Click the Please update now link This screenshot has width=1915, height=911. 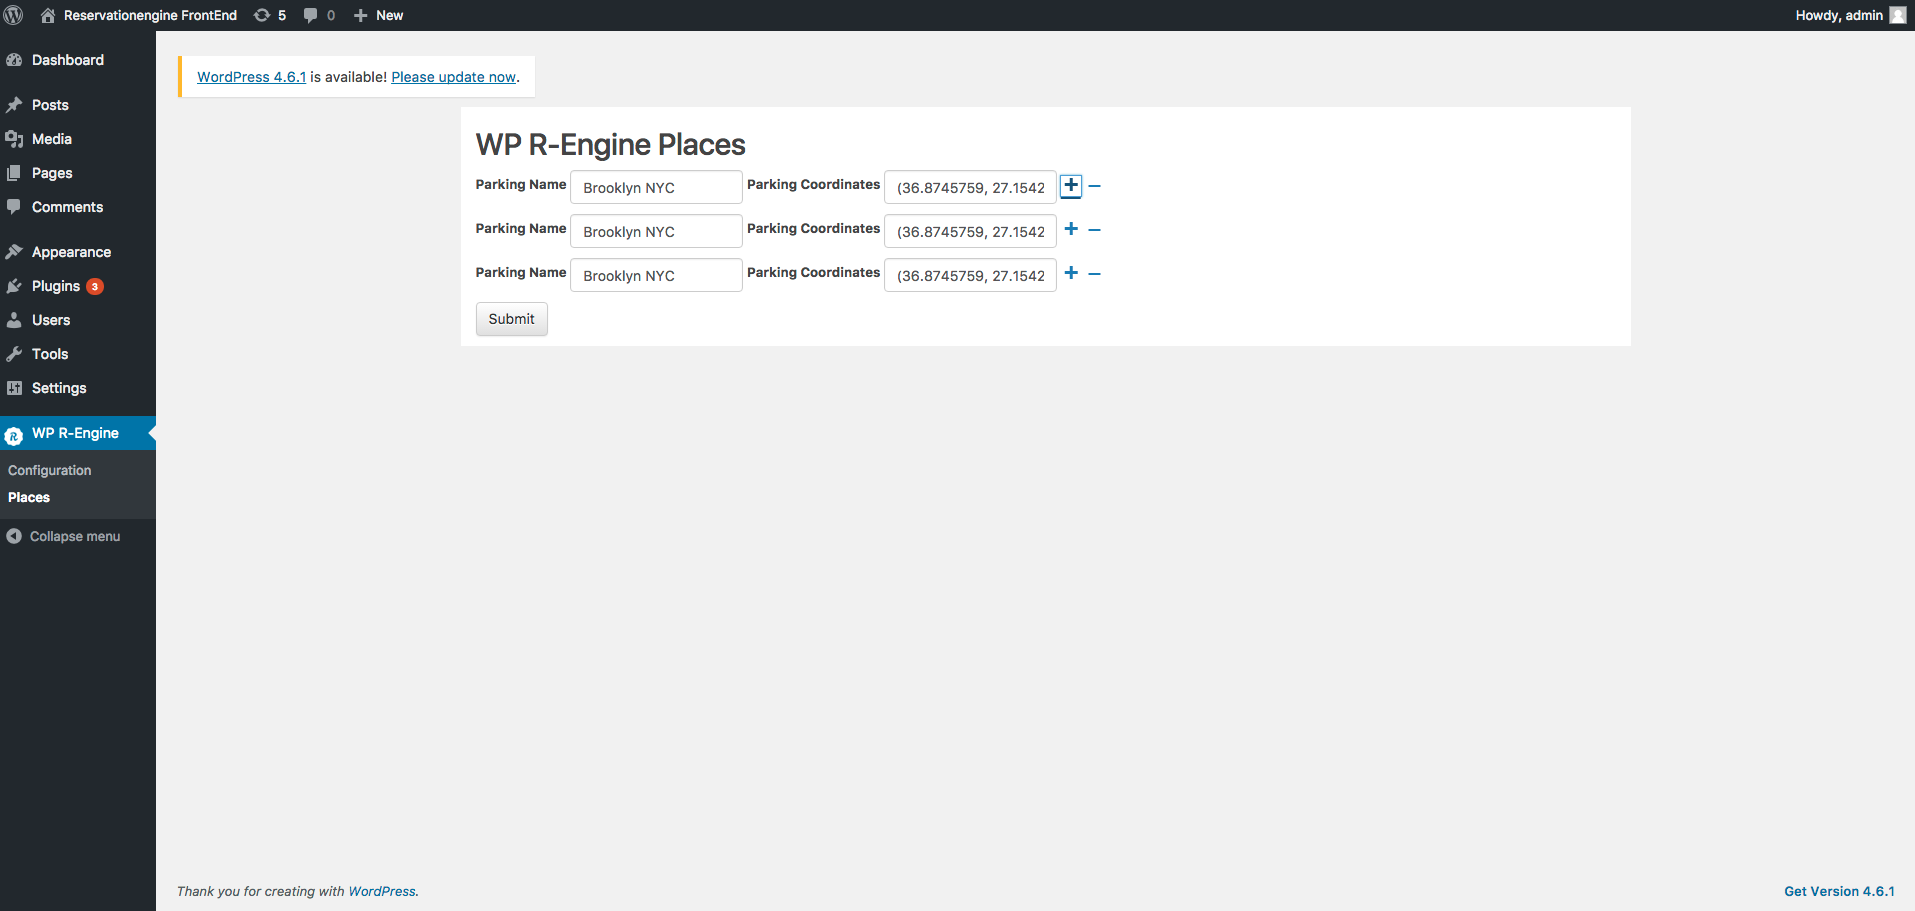[x=454, y=77]
